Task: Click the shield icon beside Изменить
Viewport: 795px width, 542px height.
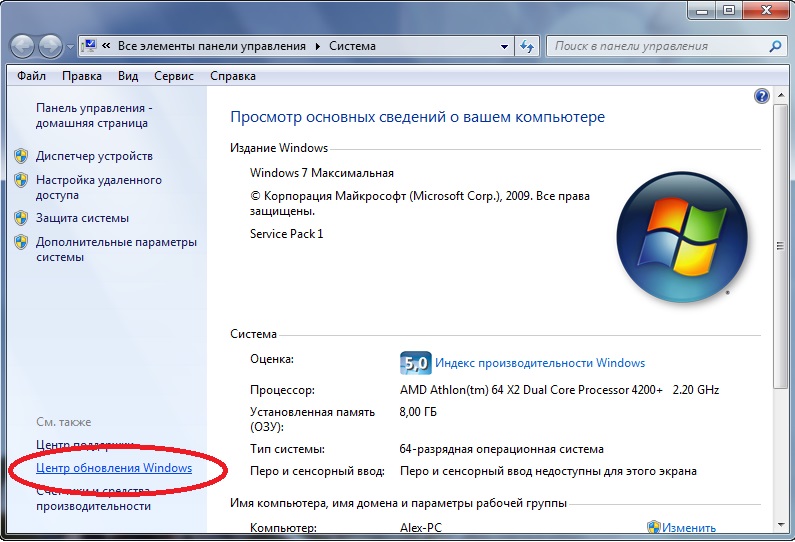Action: click(653, 528)
